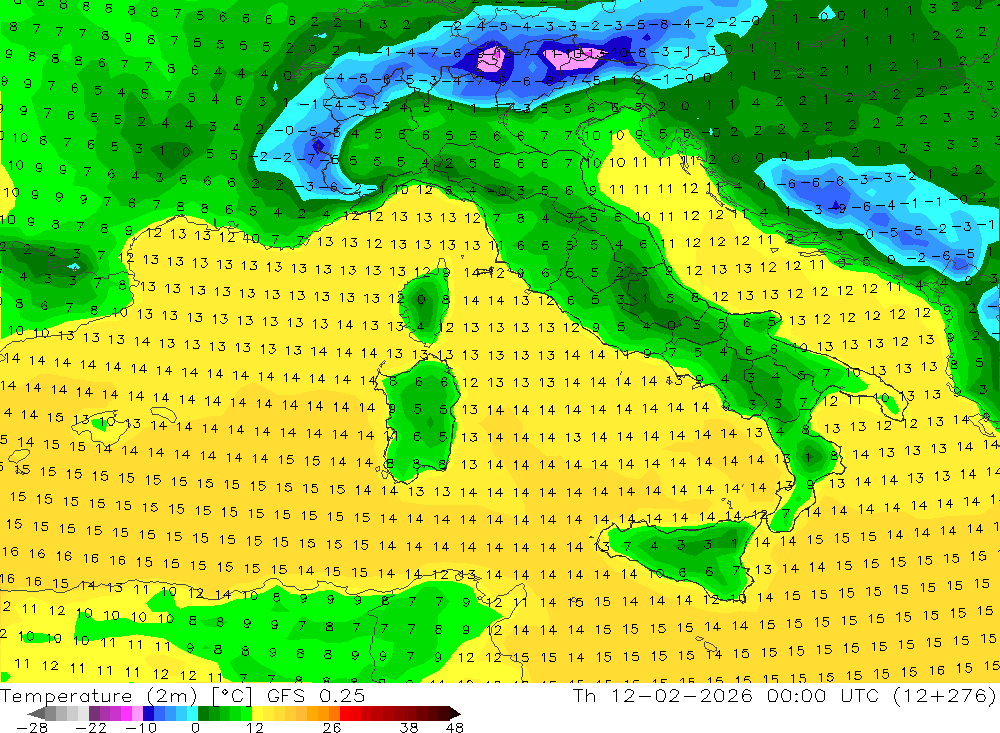The height and width of the screenshot is (733, 1000).
Task: Select the bright red legend swatch after 26
Action: 345,713
